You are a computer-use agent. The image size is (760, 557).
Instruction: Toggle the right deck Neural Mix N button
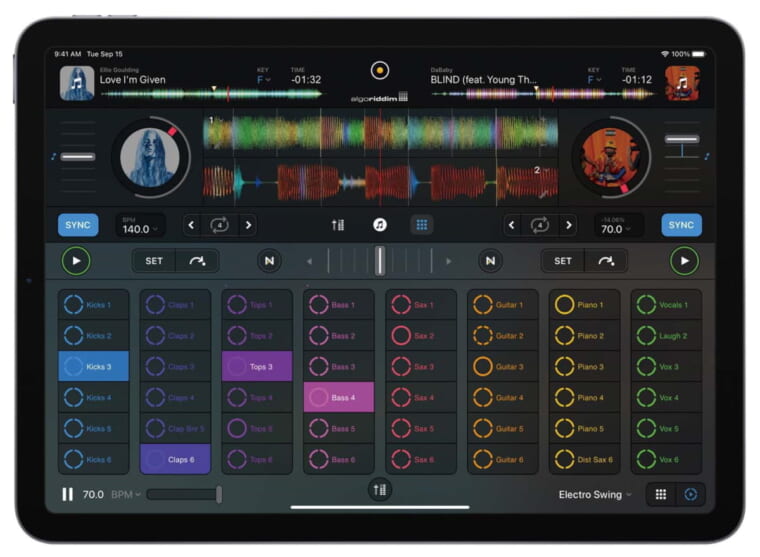[x=490, y=261]
